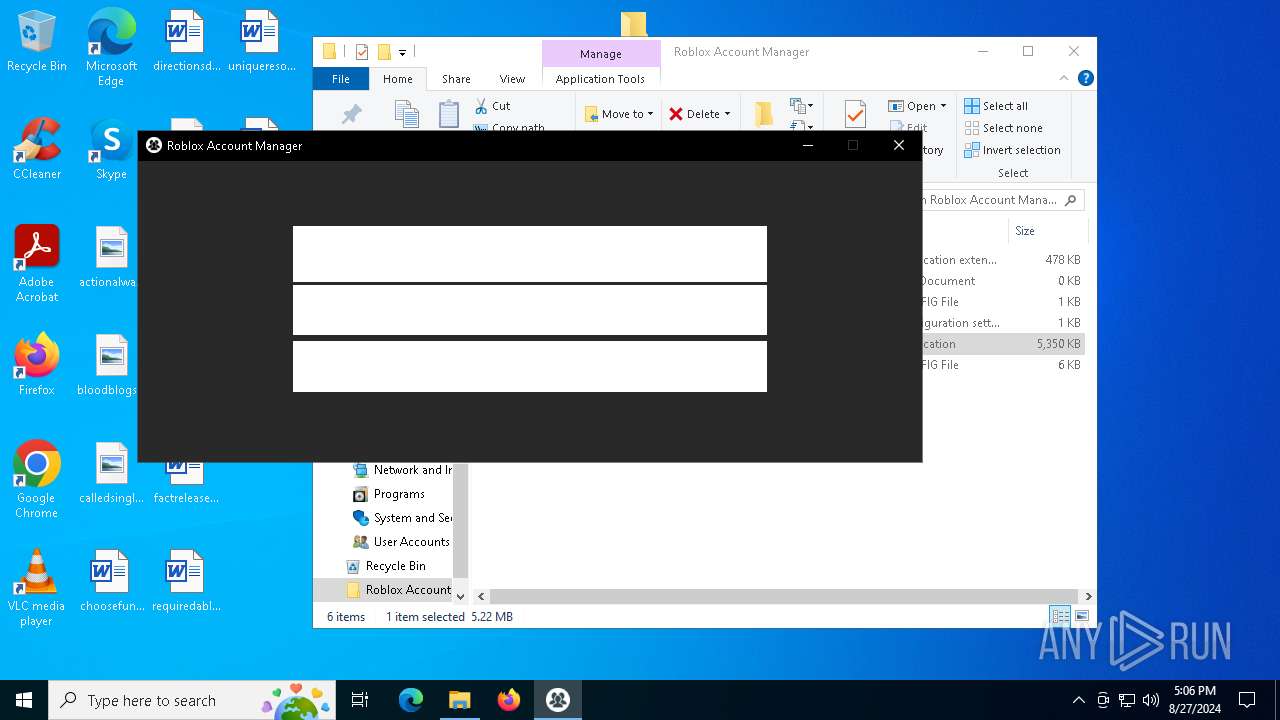Select the uniquereso Word document on desktop
The image size is (1280, 720).
click(x=260, y=41)
